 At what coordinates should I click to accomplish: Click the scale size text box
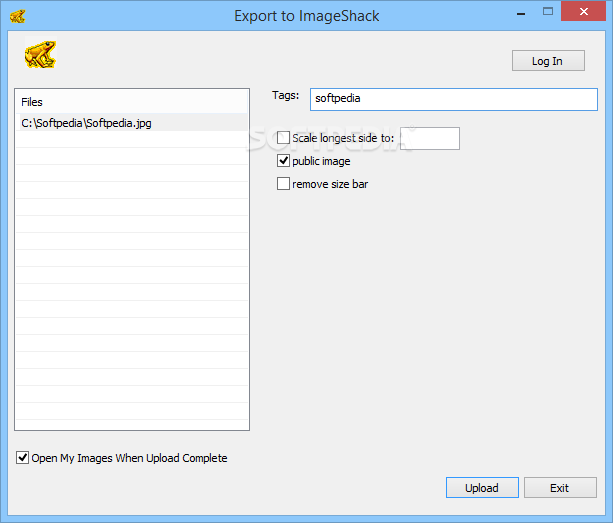(x=430, y=138)
